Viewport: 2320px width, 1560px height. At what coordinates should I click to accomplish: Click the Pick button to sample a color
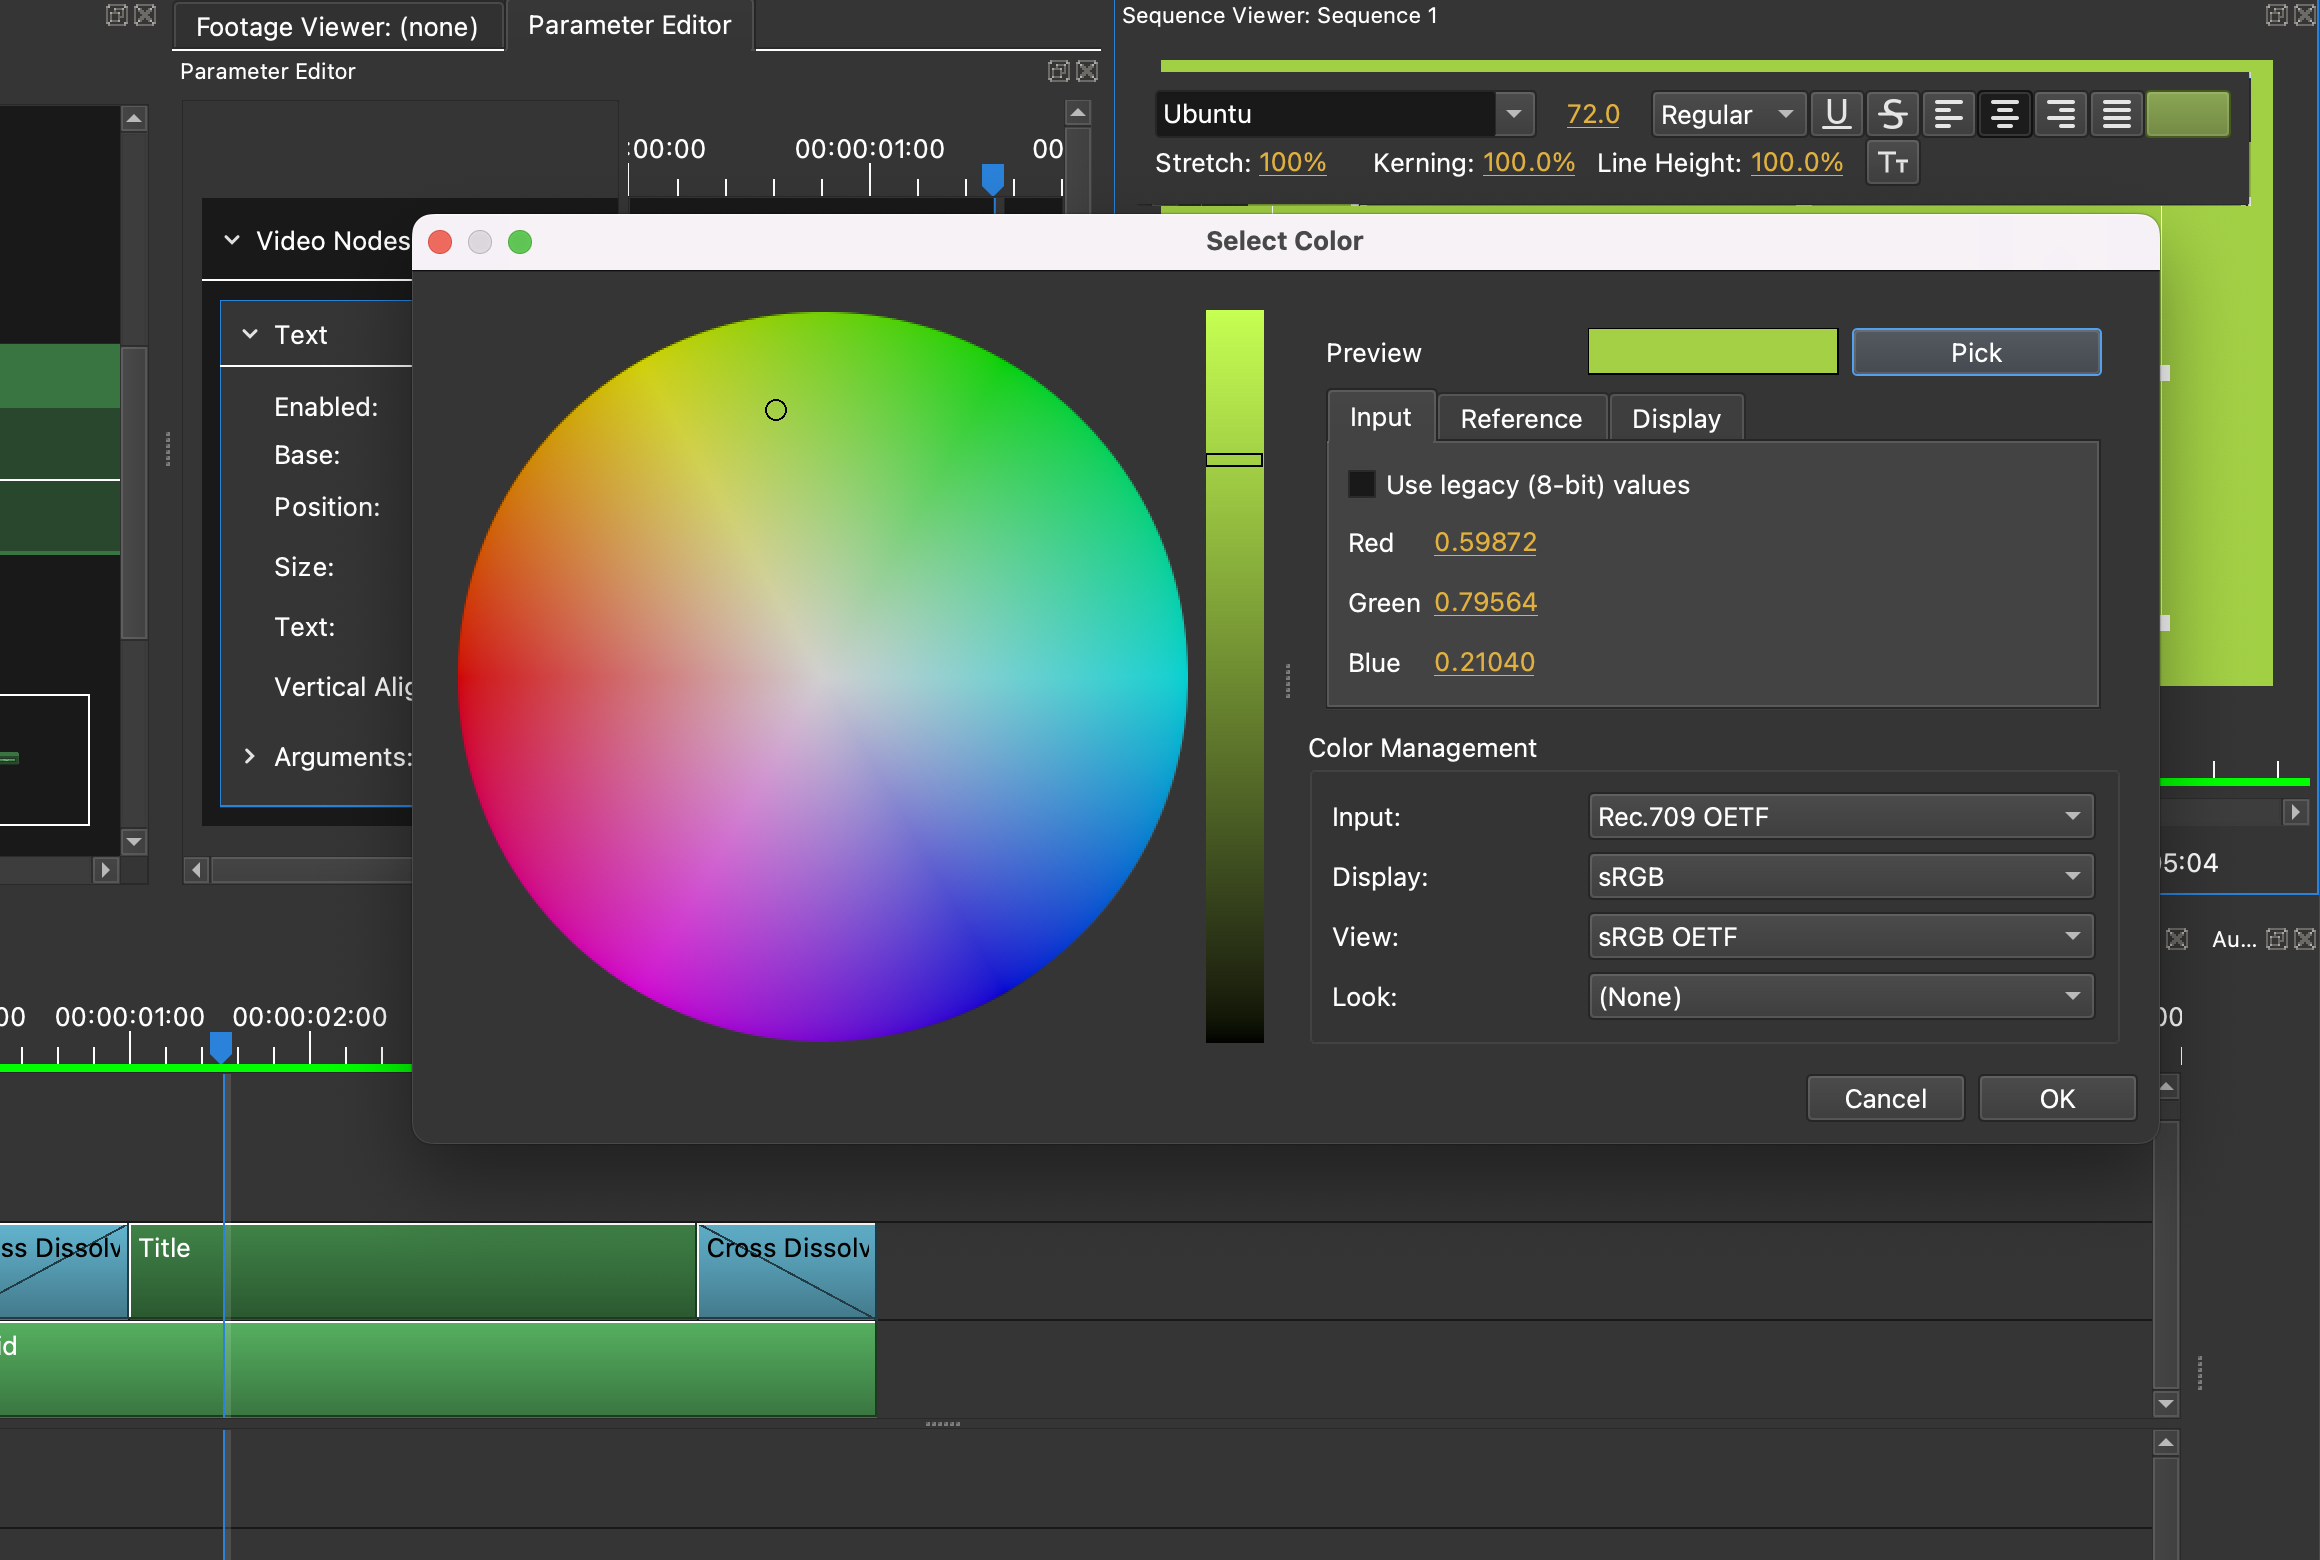tap(1975, 351)
